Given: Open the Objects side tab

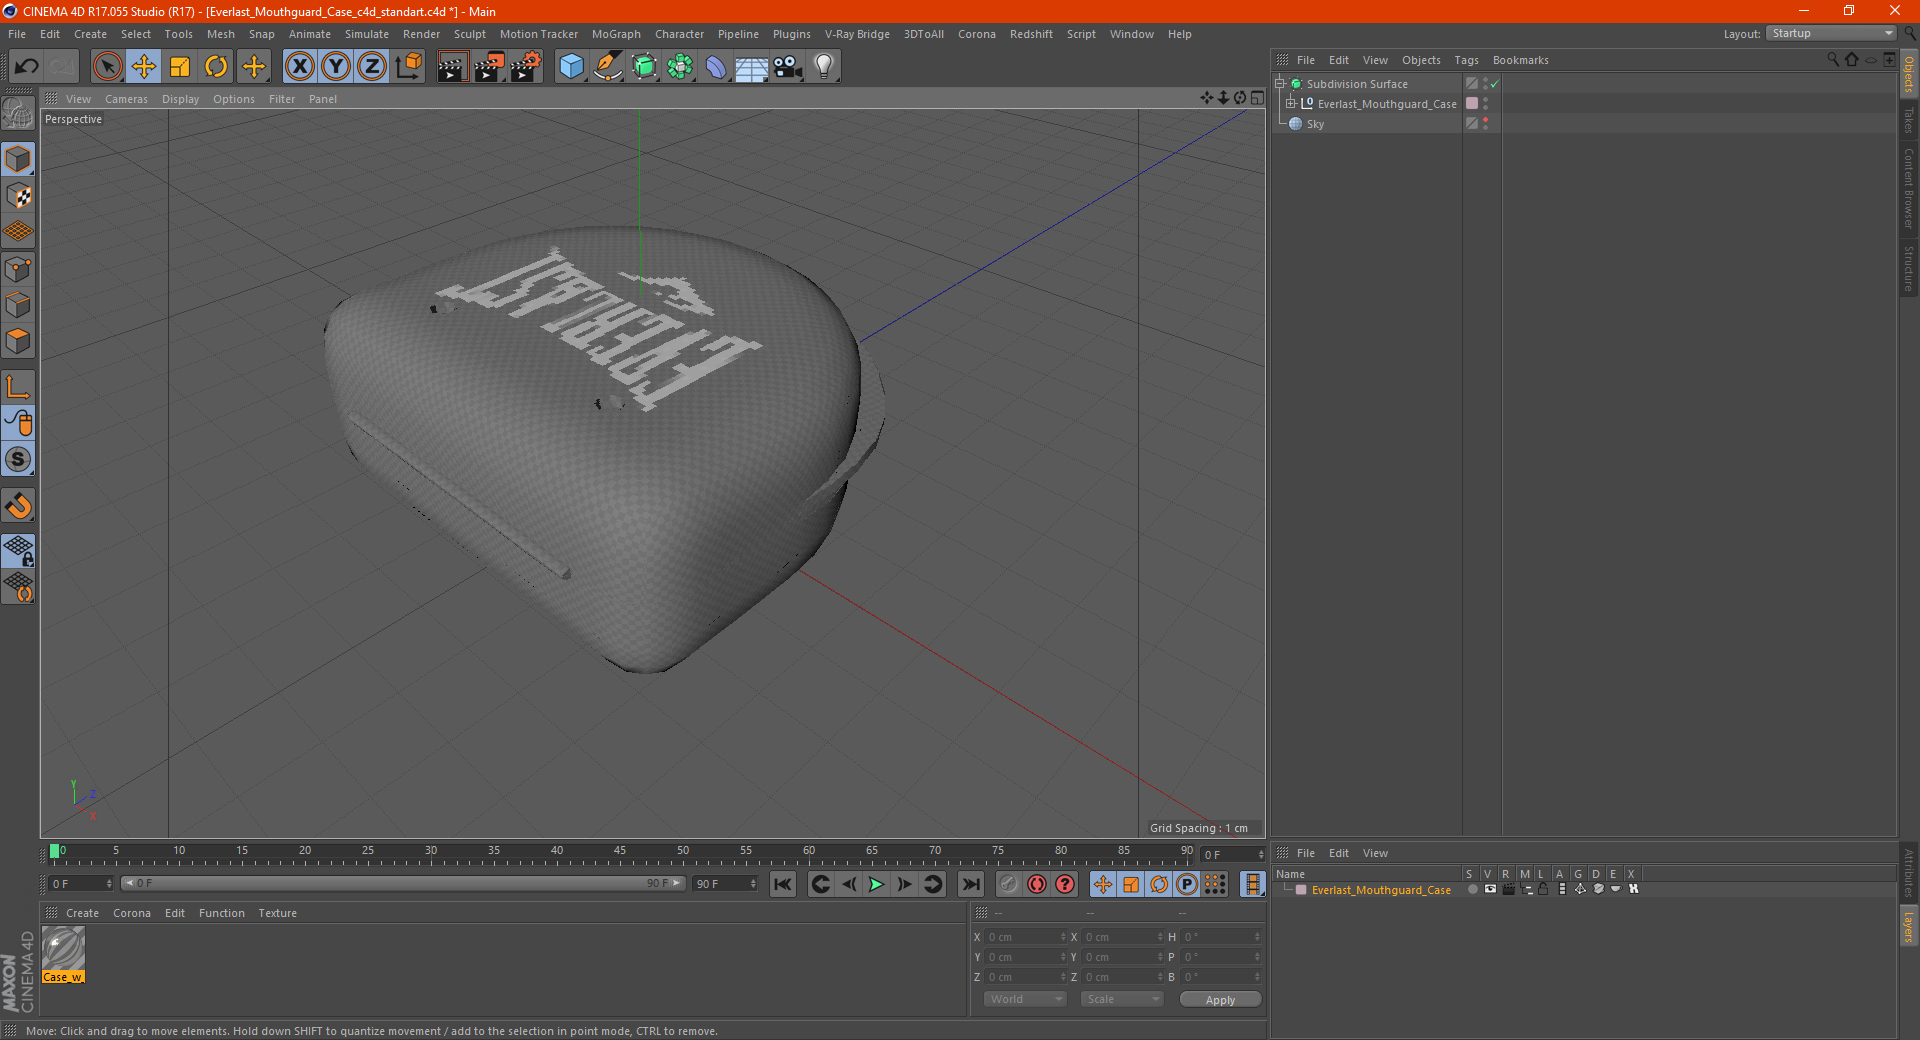Looking at the screenshot, I should tap(1909, 73).
